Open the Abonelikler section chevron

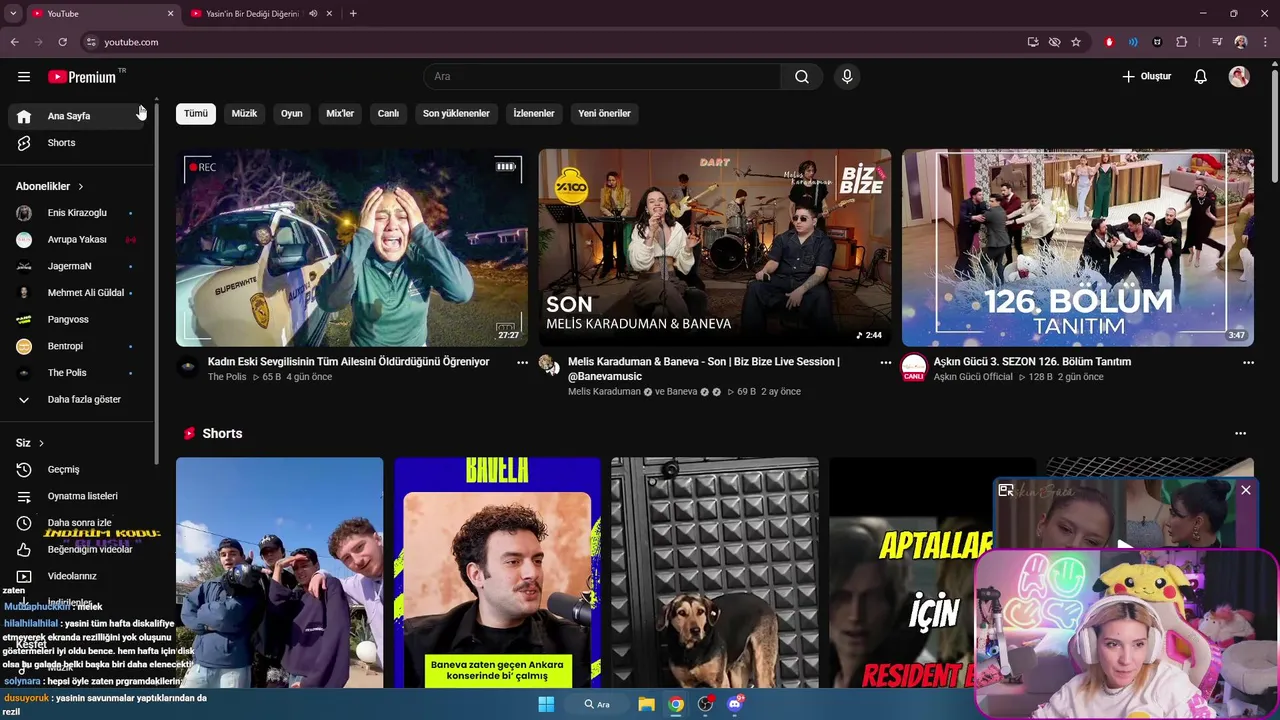click(x=81, y=187)
